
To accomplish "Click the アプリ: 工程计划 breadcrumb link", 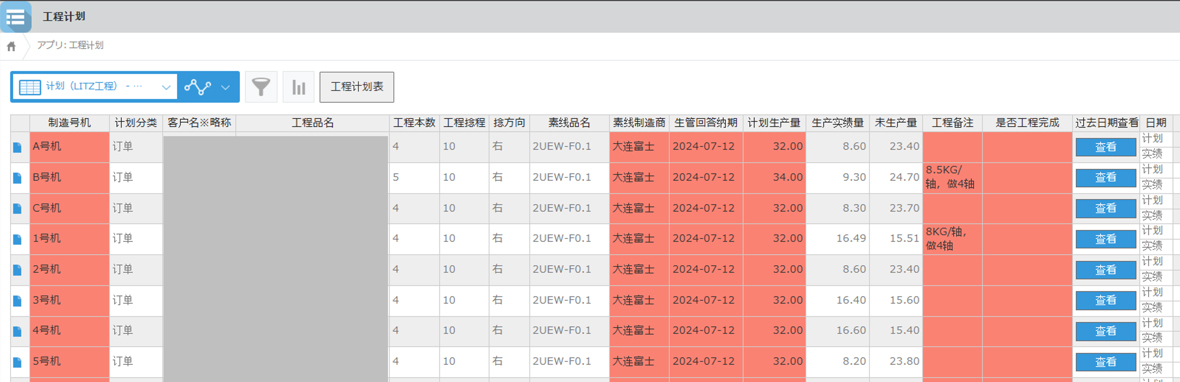I will [70, 46].
